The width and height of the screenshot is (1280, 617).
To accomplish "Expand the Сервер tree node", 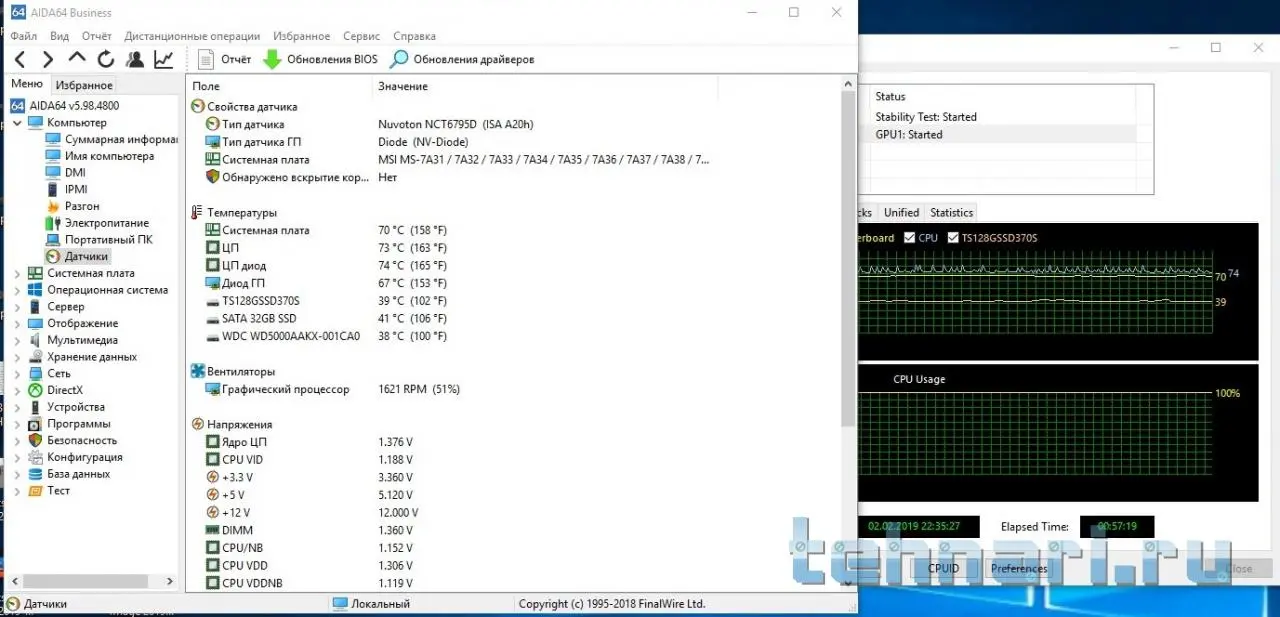I will (x=17, y=307).
